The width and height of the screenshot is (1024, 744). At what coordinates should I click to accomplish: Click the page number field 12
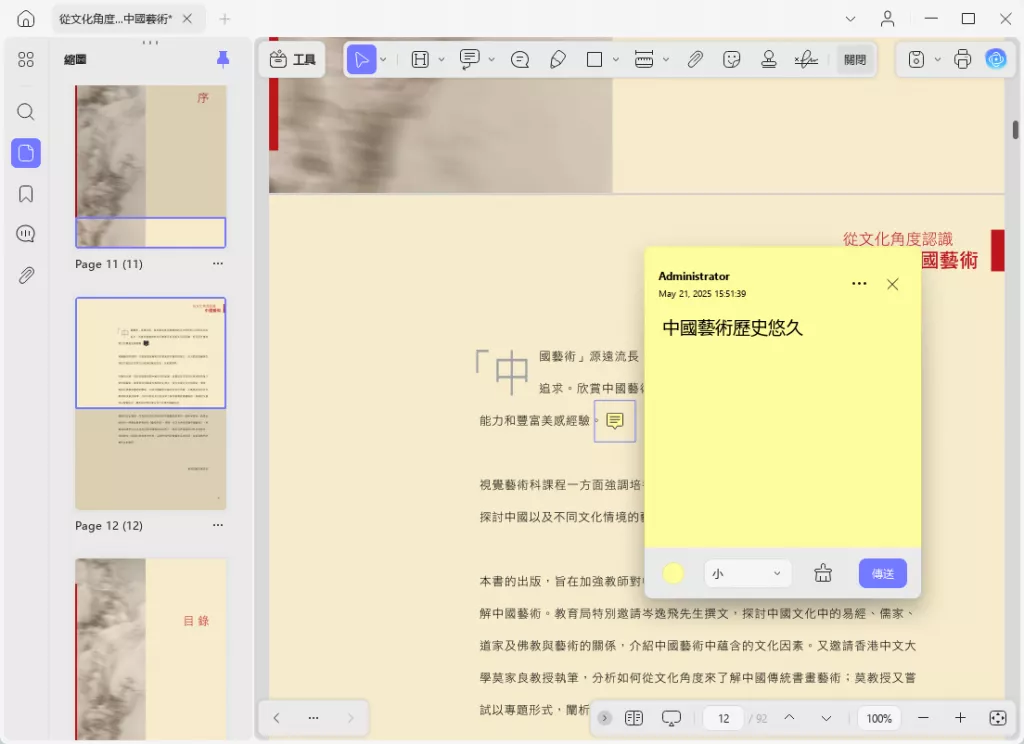[724, 719]
